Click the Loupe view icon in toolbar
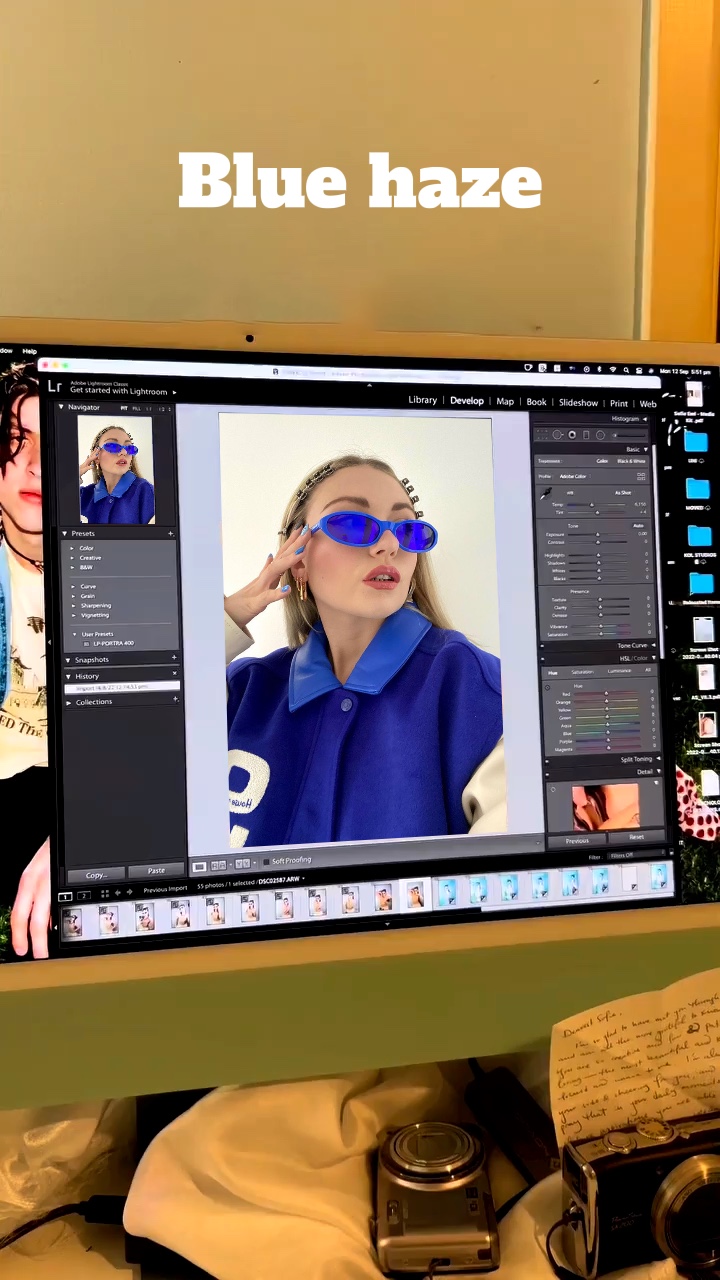 coord(199,865)
